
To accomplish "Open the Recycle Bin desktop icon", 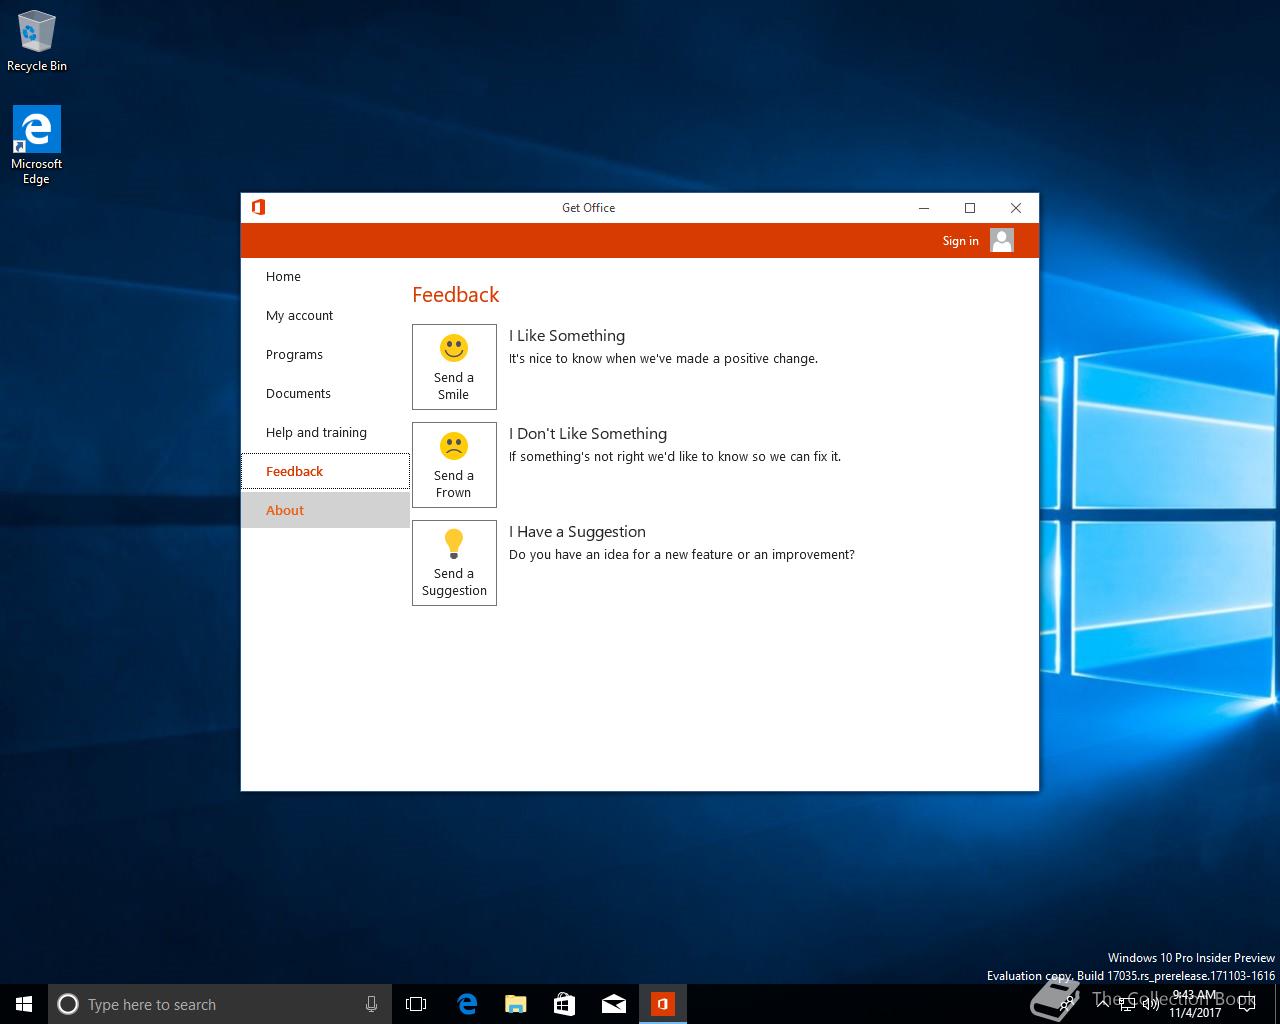I will pos(37,41).
